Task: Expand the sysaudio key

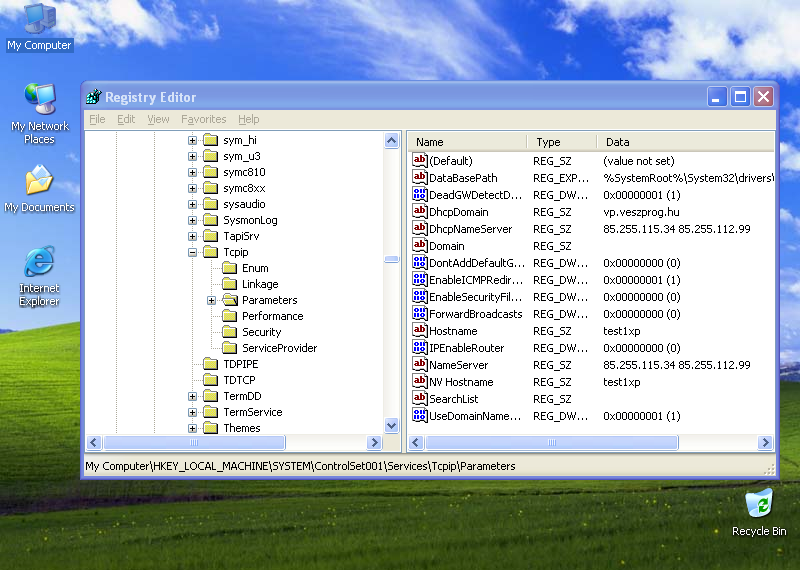Action: (192, 204)
